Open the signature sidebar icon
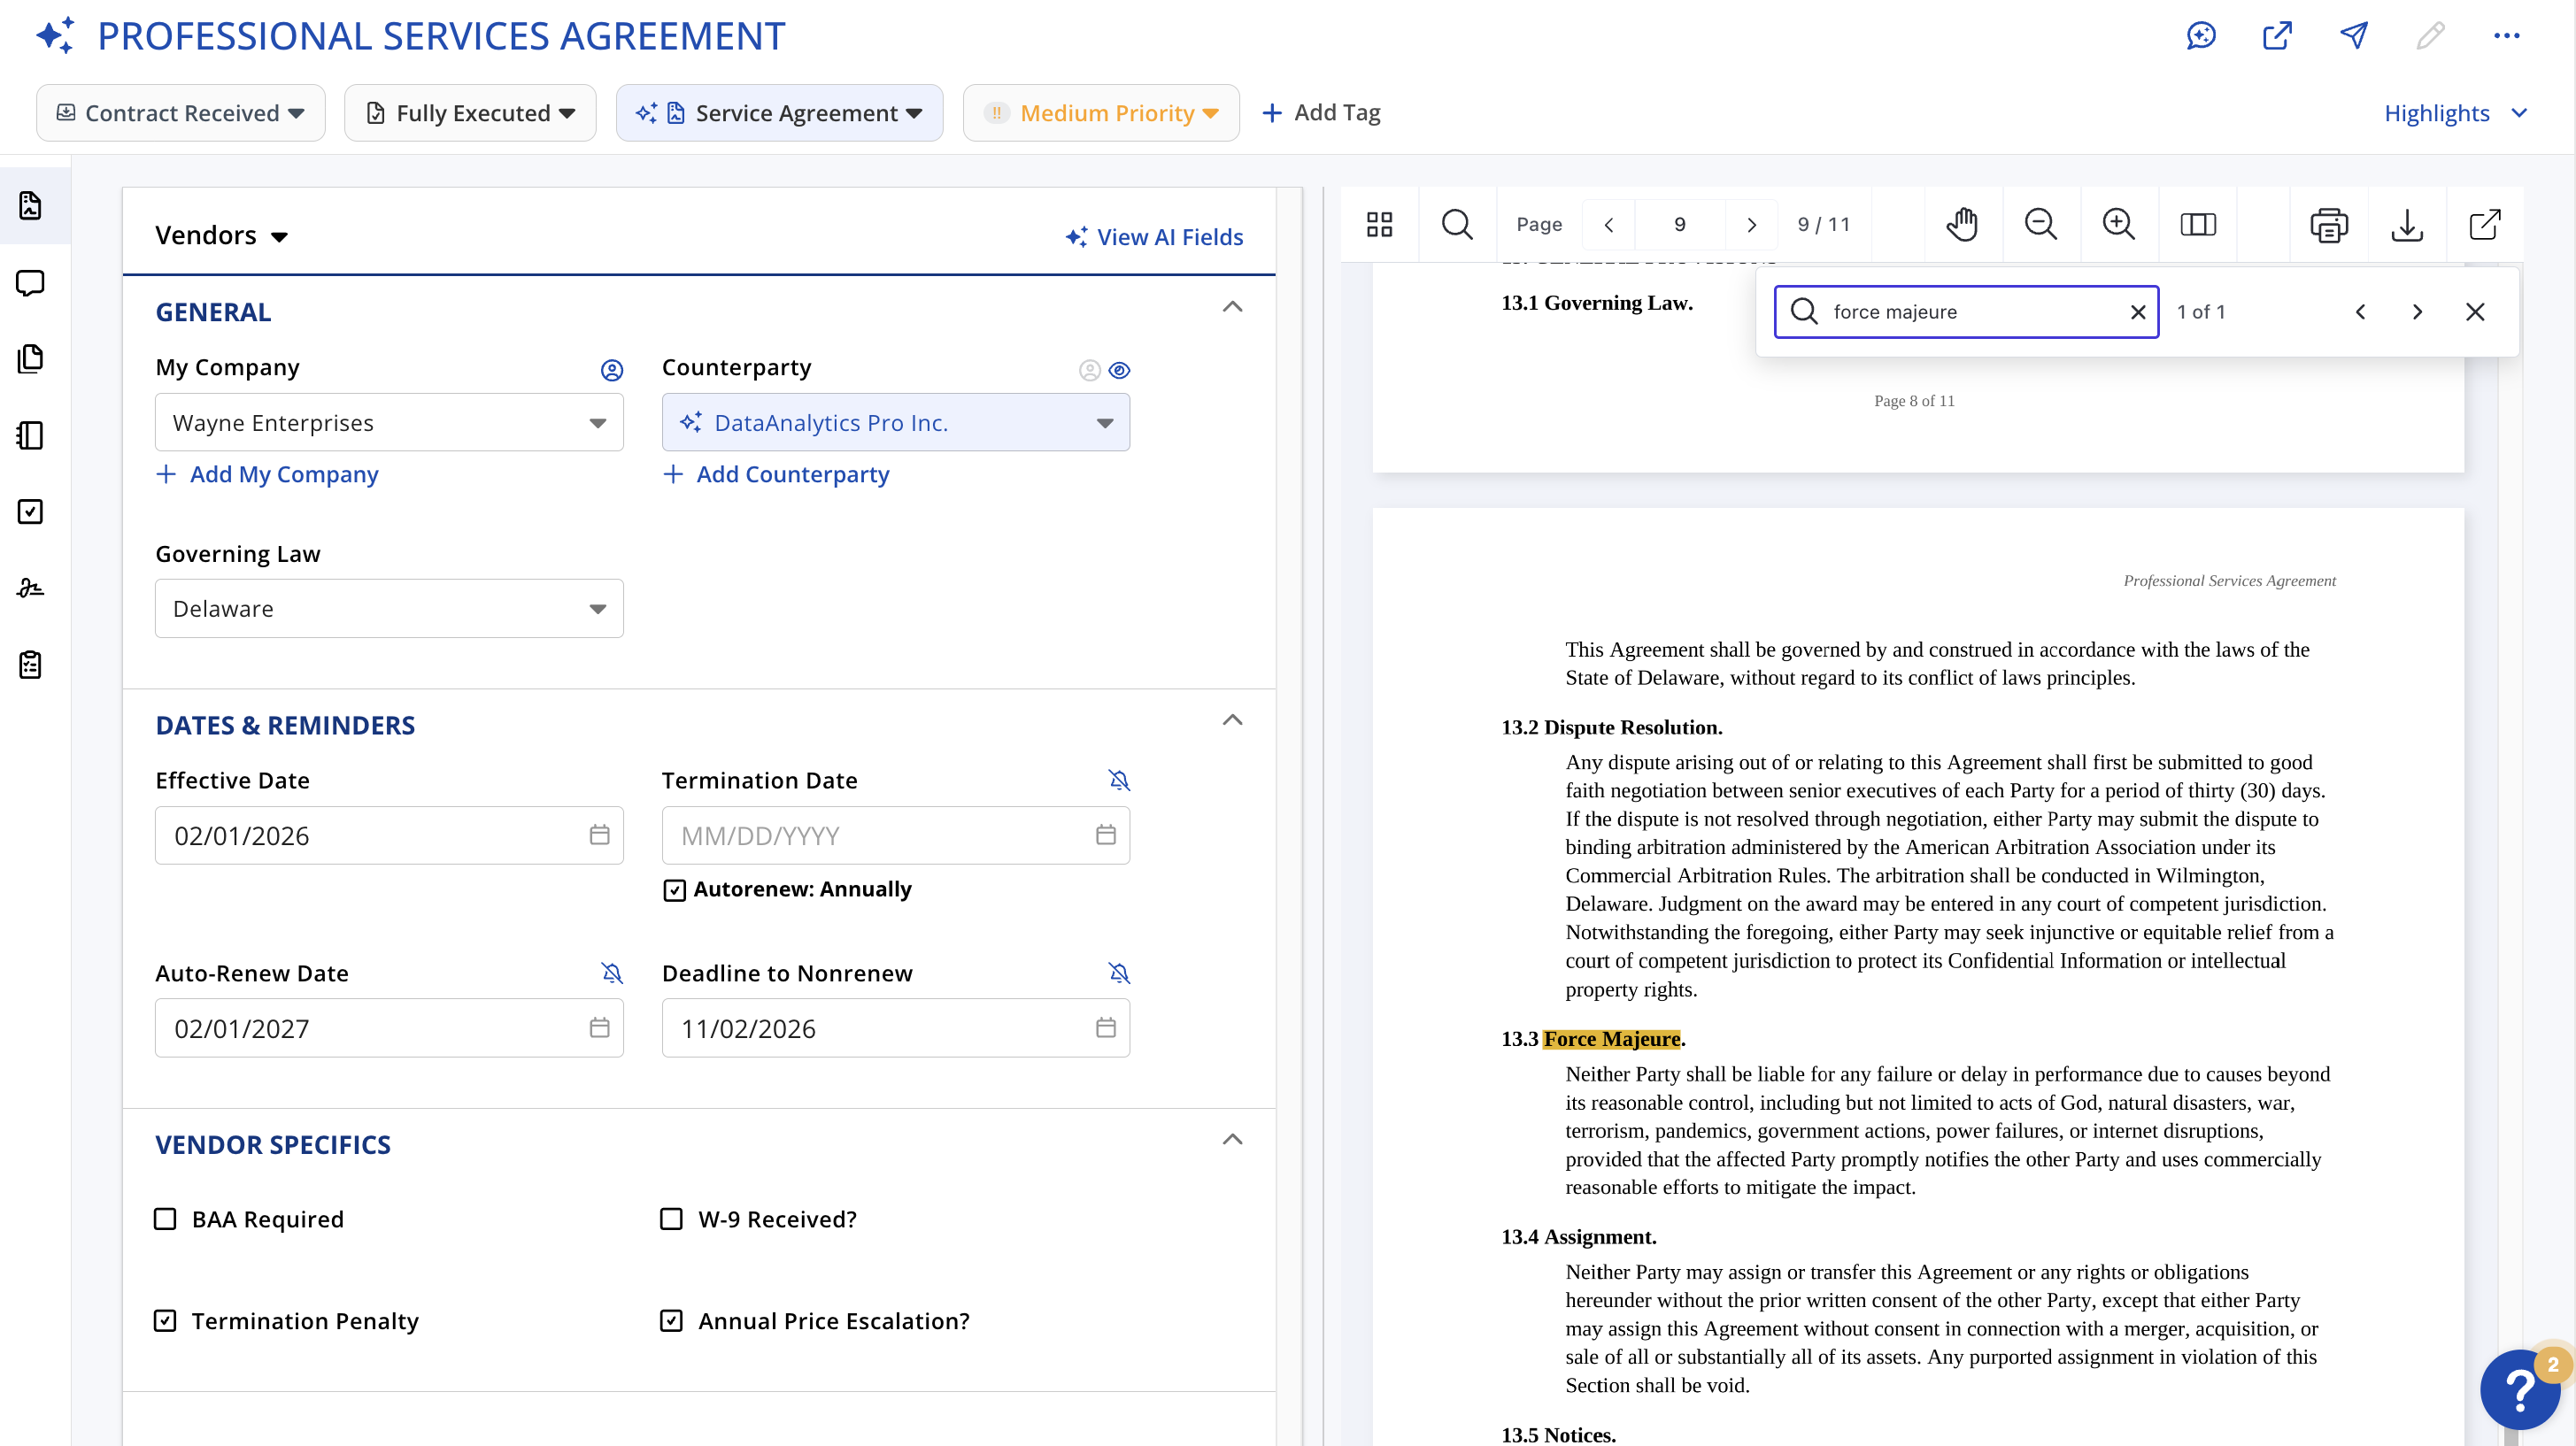The image size is (2576, 1446). pos(31,588)
